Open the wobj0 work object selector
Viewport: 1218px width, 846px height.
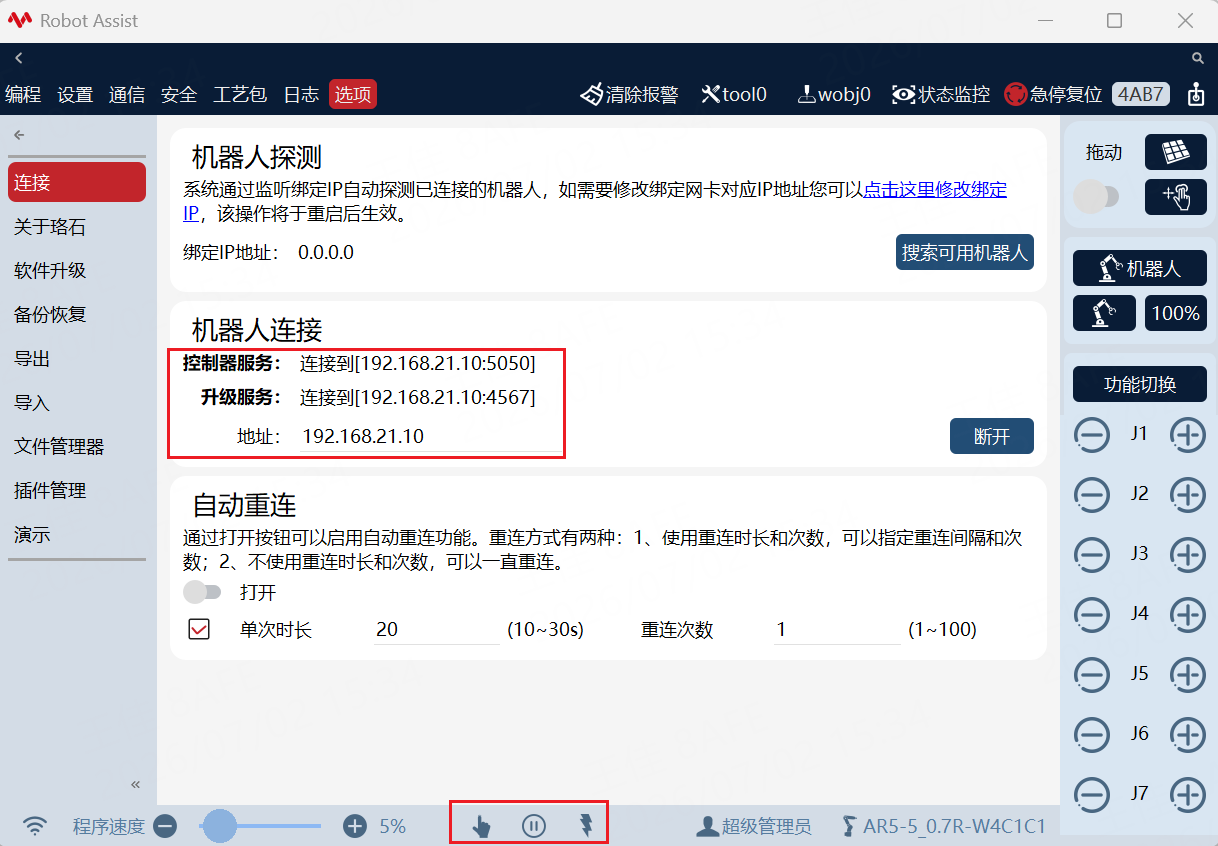834,95
